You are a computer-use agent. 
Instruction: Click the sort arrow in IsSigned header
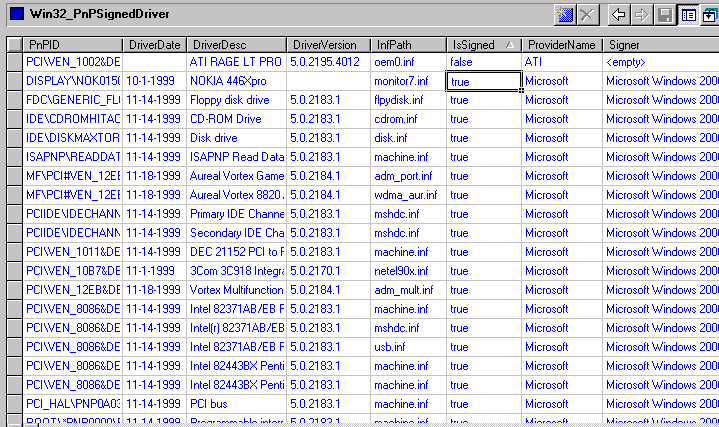(510, 45)
